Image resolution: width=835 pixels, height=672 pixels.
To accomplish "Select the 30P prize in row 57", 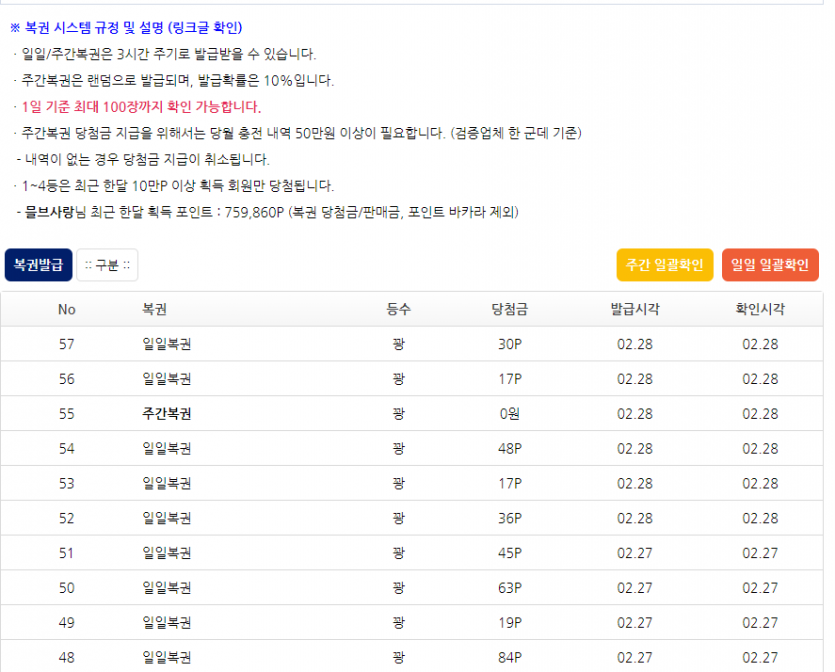I will tap(510, 344).
